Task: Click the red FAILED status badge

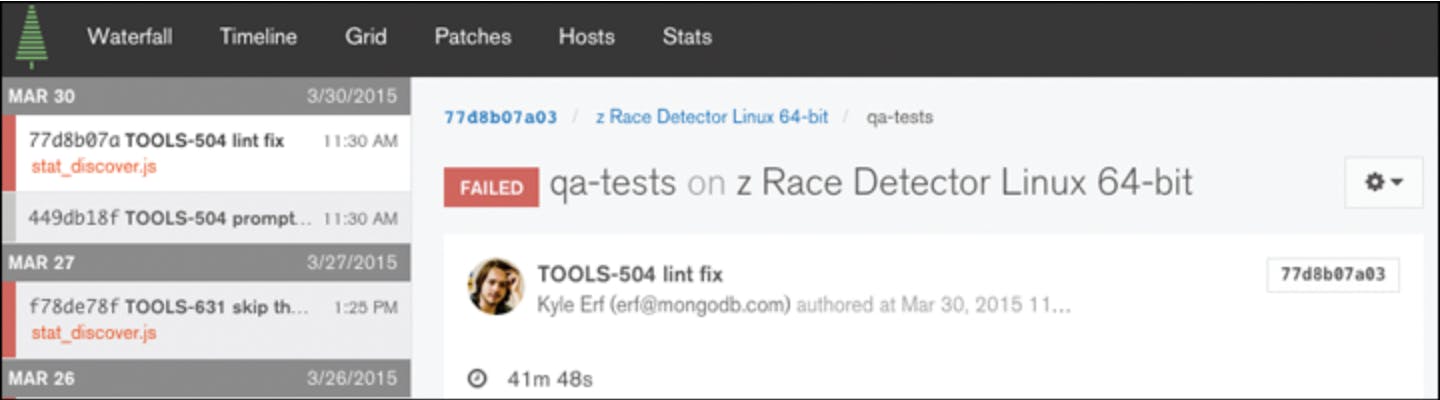Action: [x=491, y=187]
